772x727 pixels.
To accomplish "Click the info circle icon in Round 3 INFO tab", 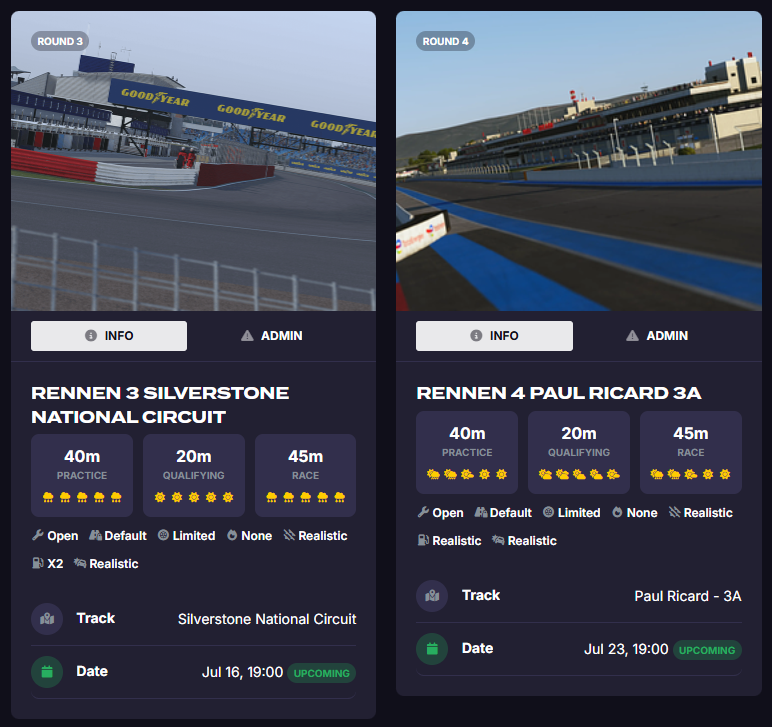I will pyautogui.click(x=91, y=336).
